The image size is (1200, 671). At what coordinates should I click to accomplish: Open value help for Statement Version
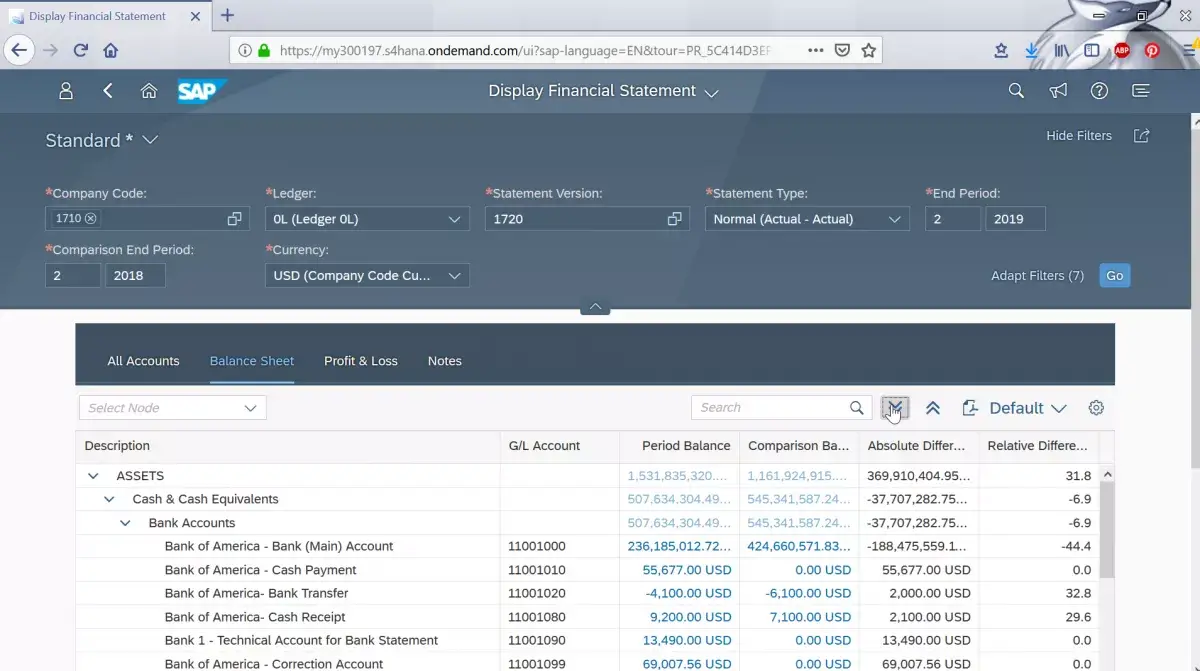674,219
